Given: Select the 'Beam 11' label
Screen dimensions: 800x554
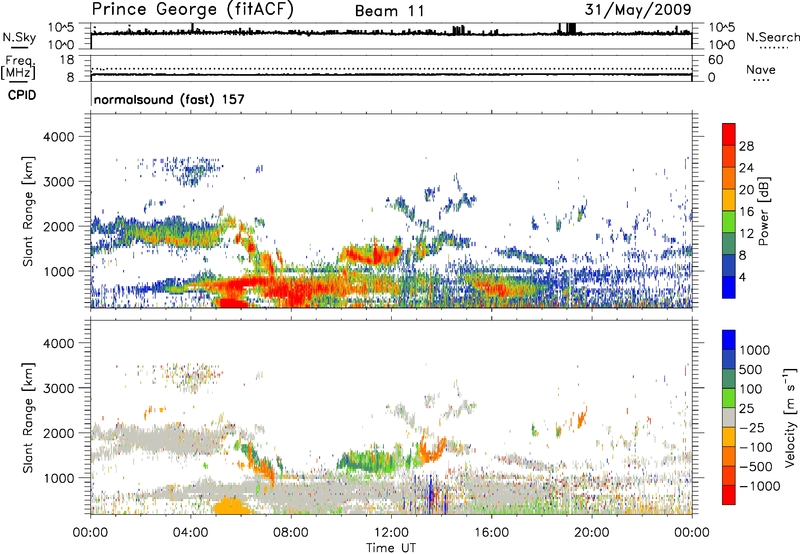Looking at the screenshot, I should [390, 11].
